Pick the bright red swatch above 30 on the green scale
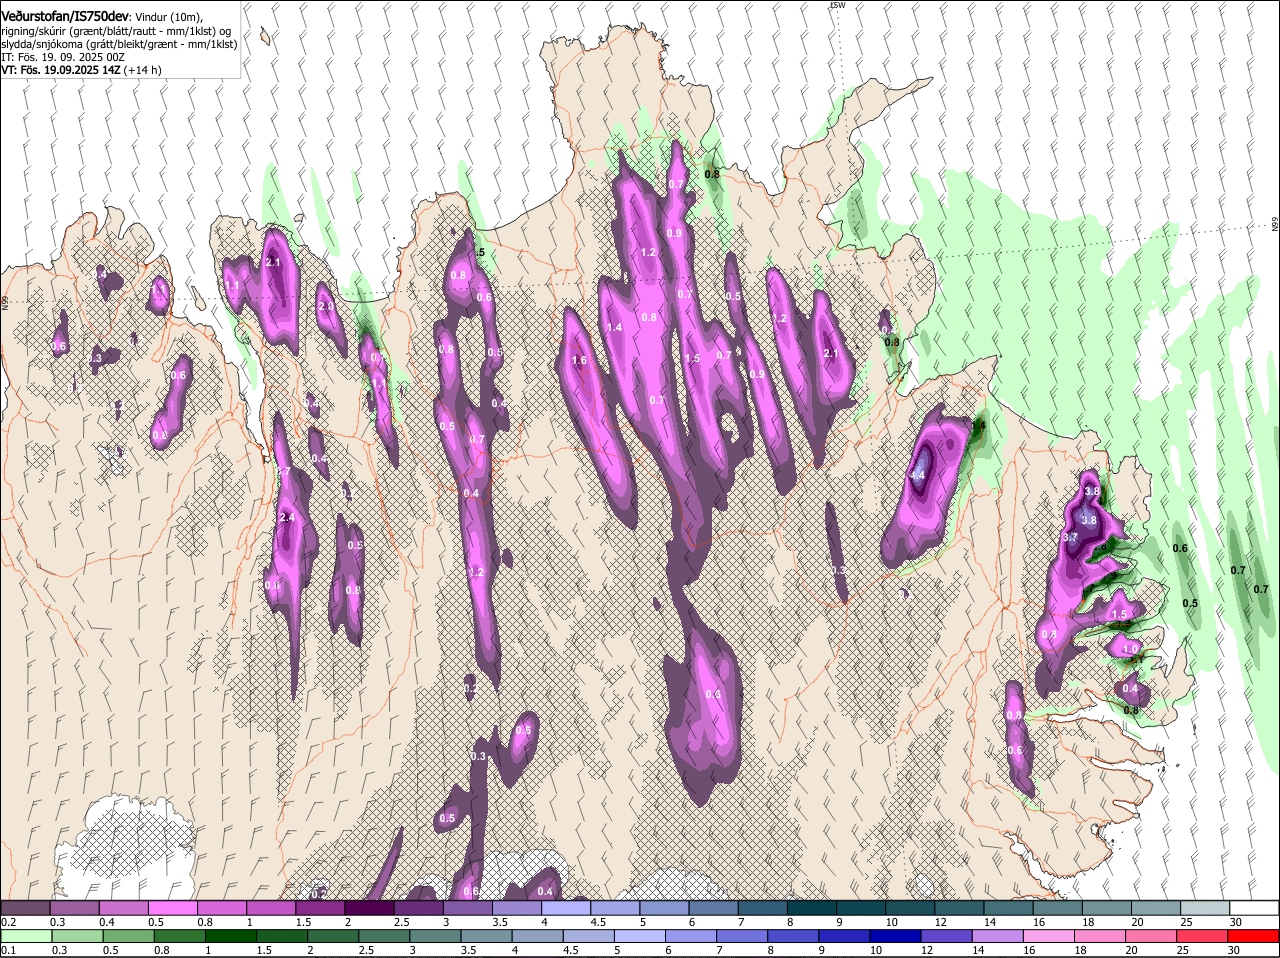Image resolution: width=1280 pixels, height=958 pixels. coord(1255,936)
